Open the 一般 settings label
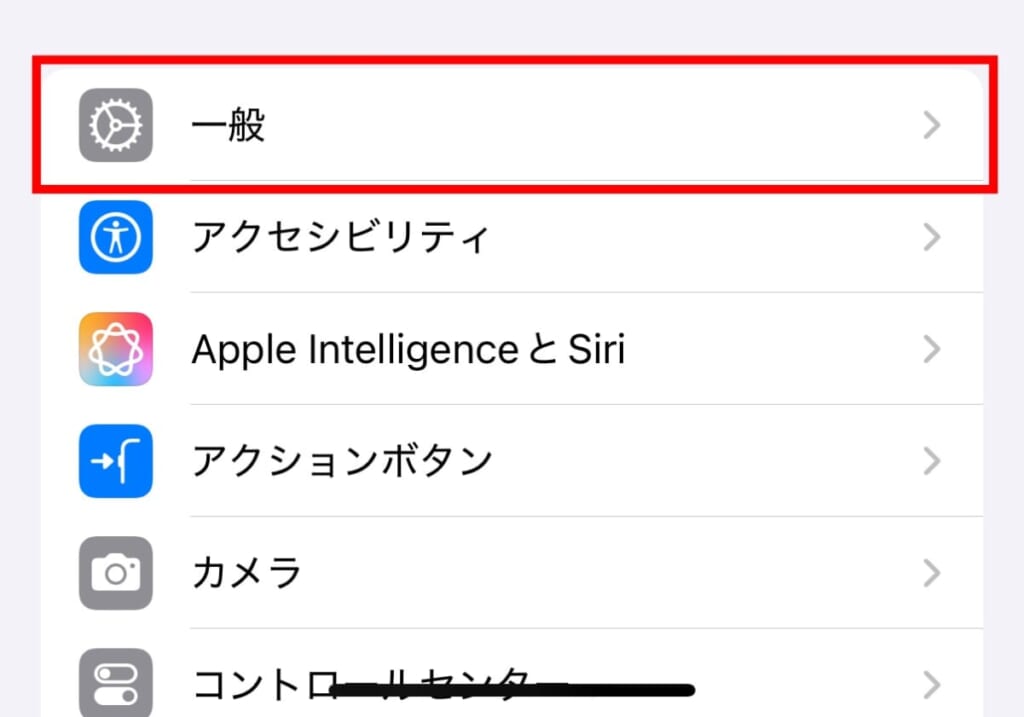Image resolution: width=1024 pixels, height=717 pixels. [228, 126]
